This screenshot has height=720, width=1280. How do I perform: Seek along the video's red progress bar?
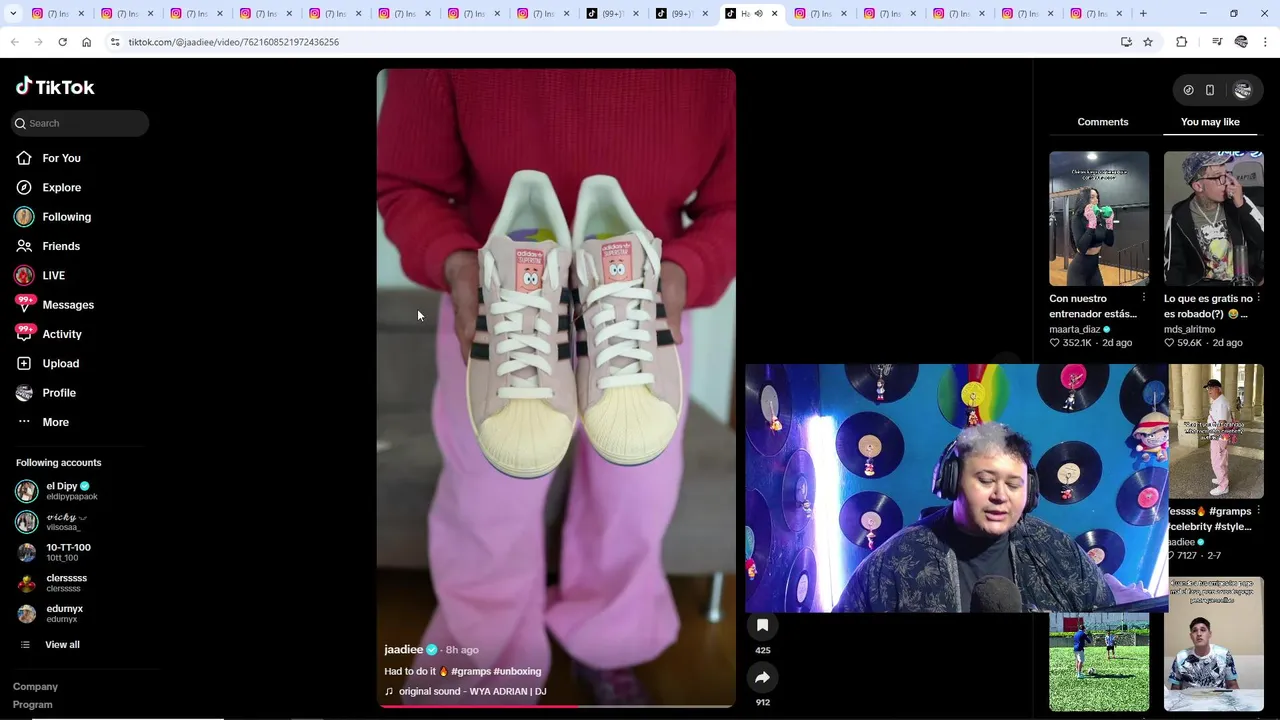[556, 706]
